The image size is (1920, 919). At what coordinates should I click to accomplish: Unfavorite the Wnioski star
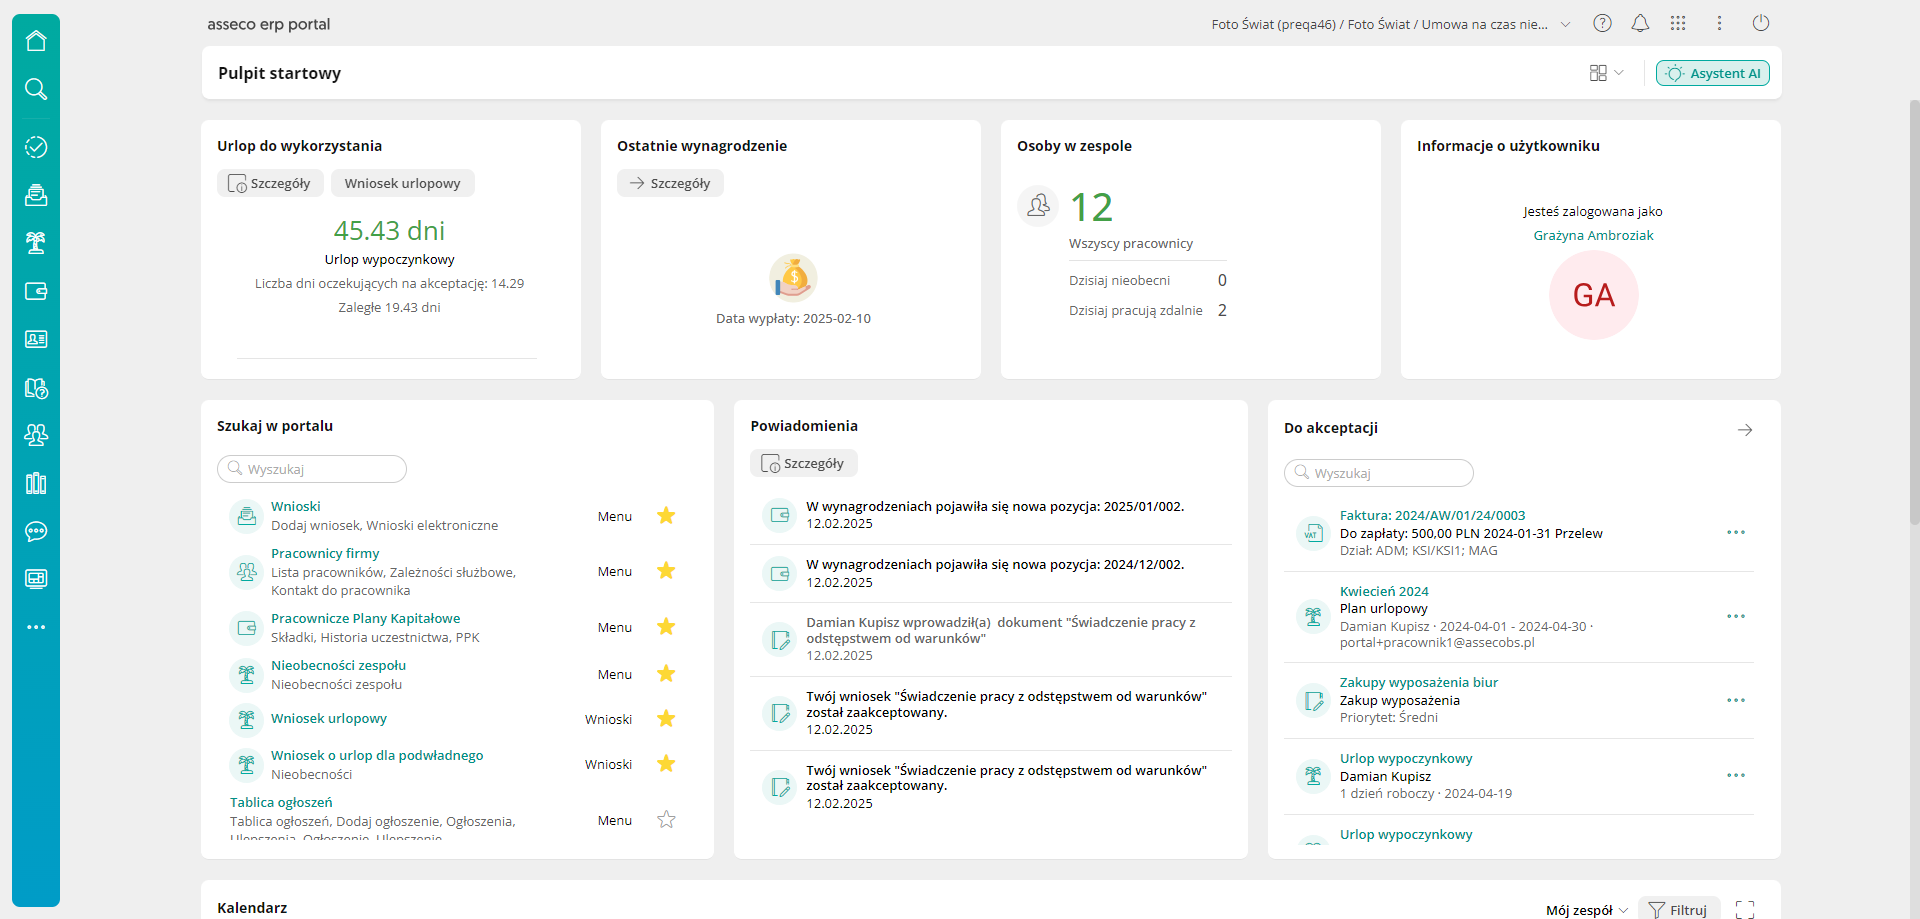pyautogui.click(x=666, y=516)
